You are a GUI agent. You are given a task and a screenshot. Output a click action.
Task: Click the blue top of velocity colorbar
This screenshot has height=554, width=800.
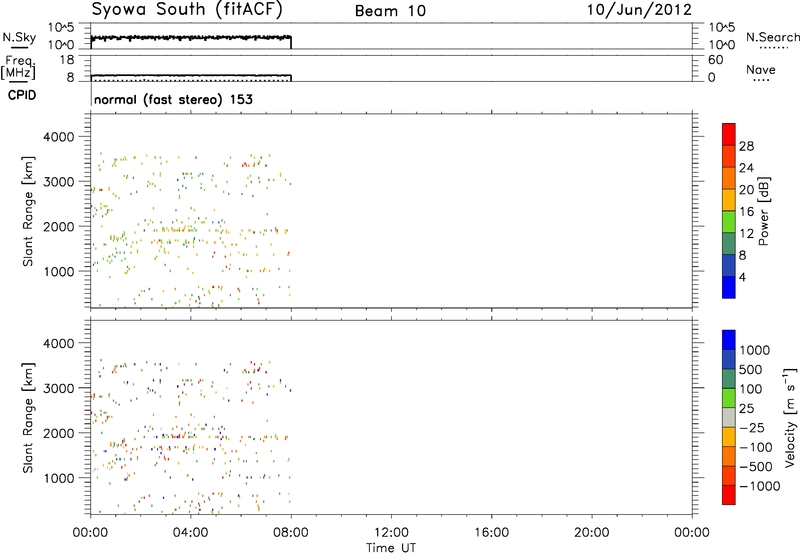click(729, 340)
